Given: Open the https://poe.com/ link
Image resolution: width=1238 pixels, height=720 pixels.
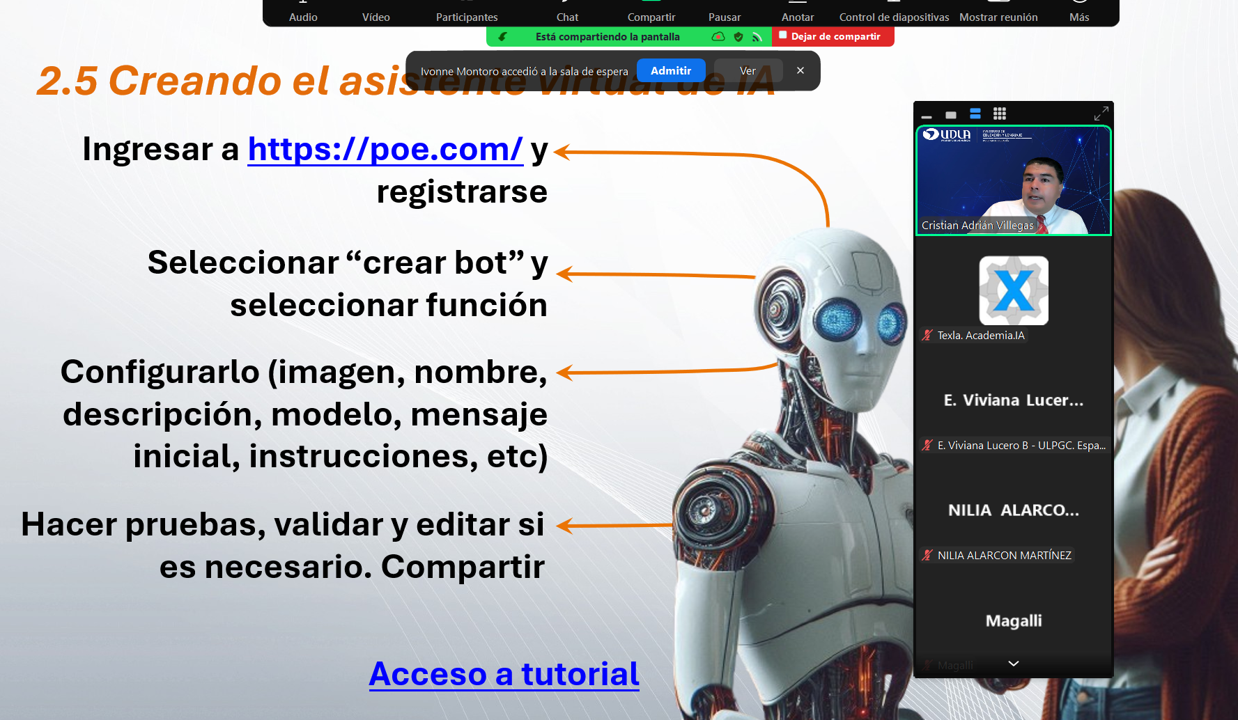Looking at the screenshot, I should (385, 149).
